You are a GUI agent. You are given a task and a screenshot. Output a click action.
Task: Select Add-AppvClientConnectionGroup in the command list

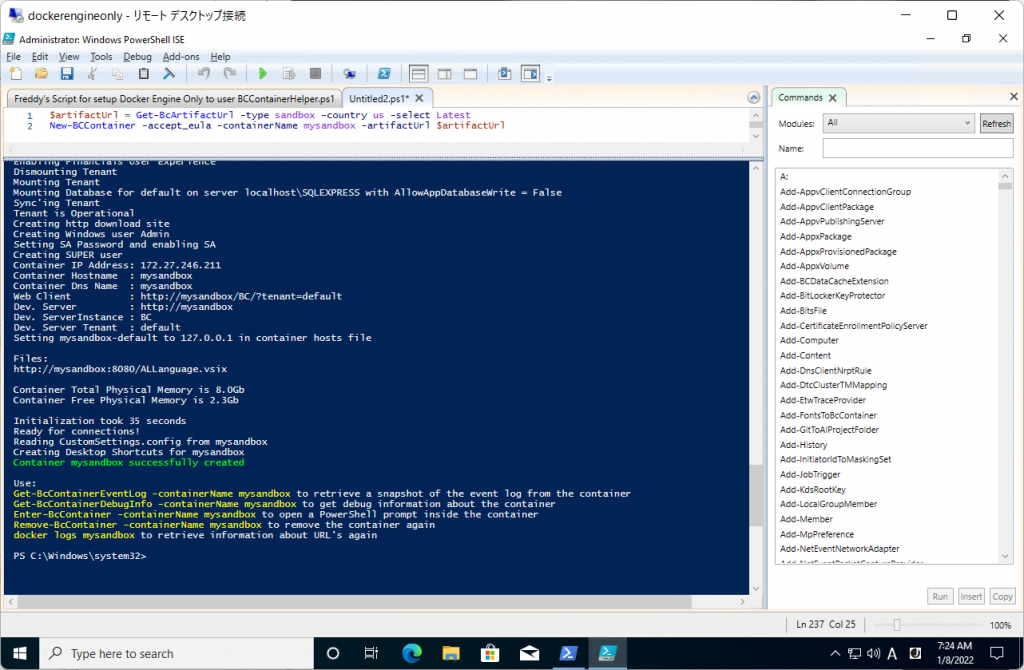(845, 192)
